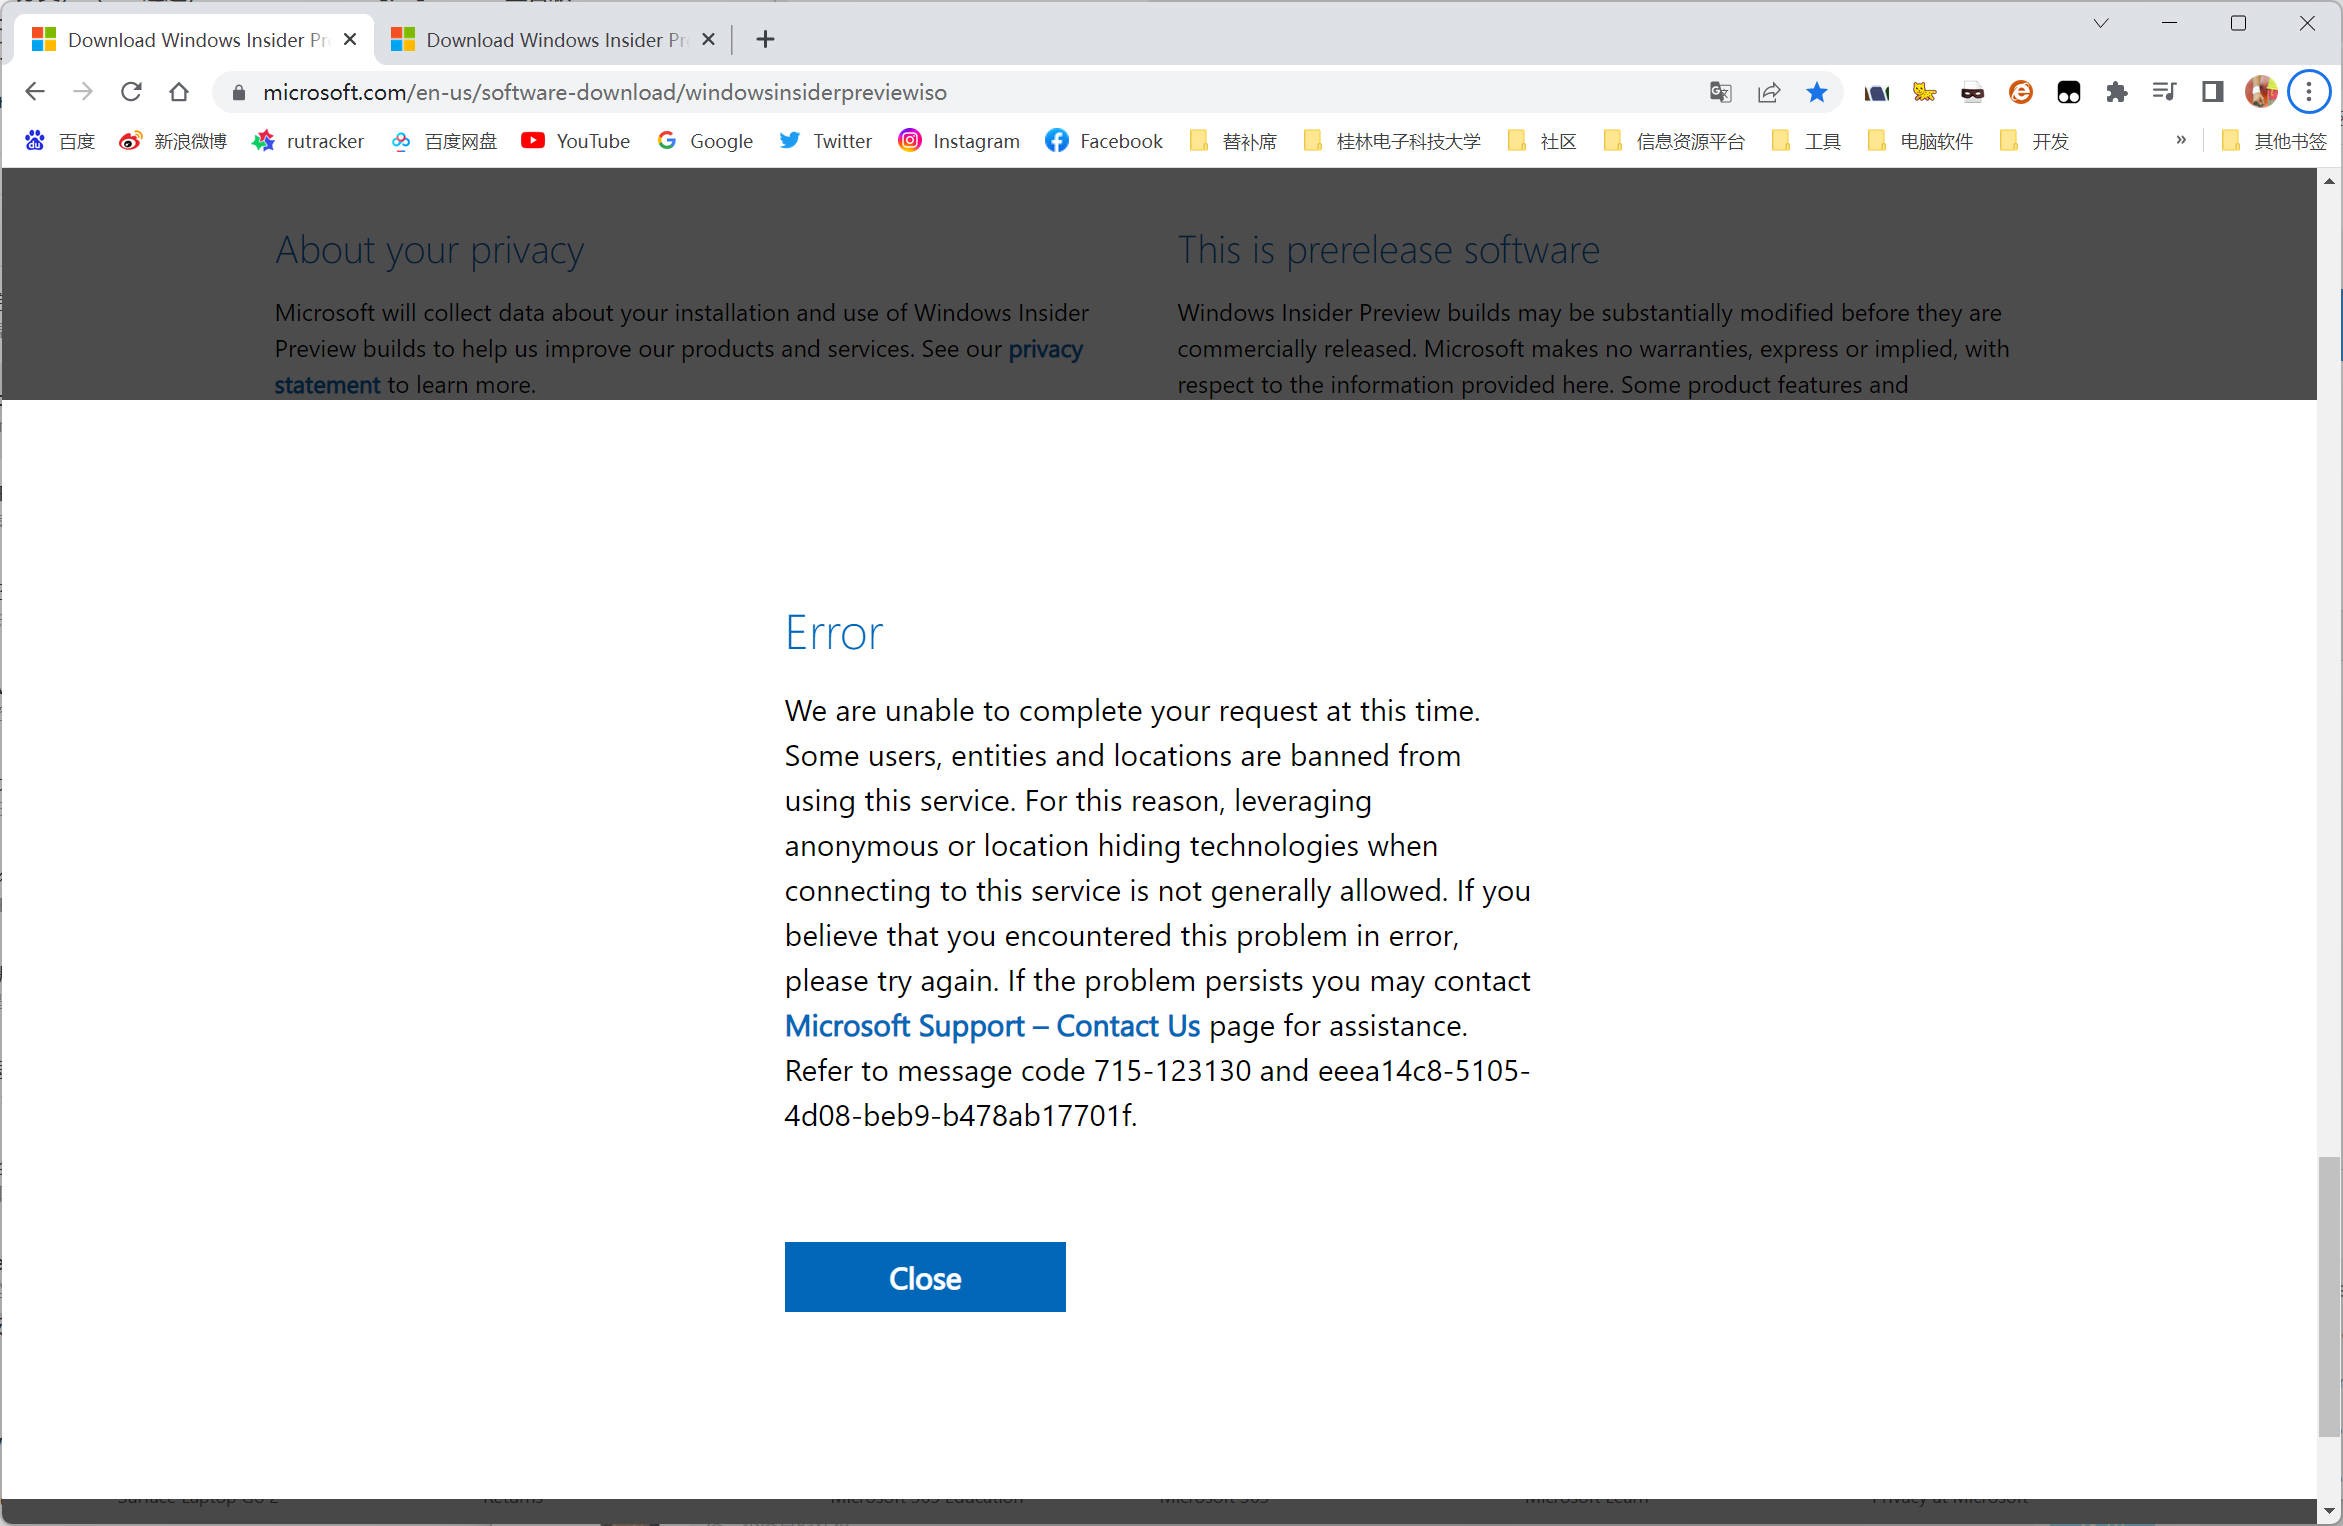Open the Facebook bookmark
Screen dimensions: 2343x1526
point(1104,141)
